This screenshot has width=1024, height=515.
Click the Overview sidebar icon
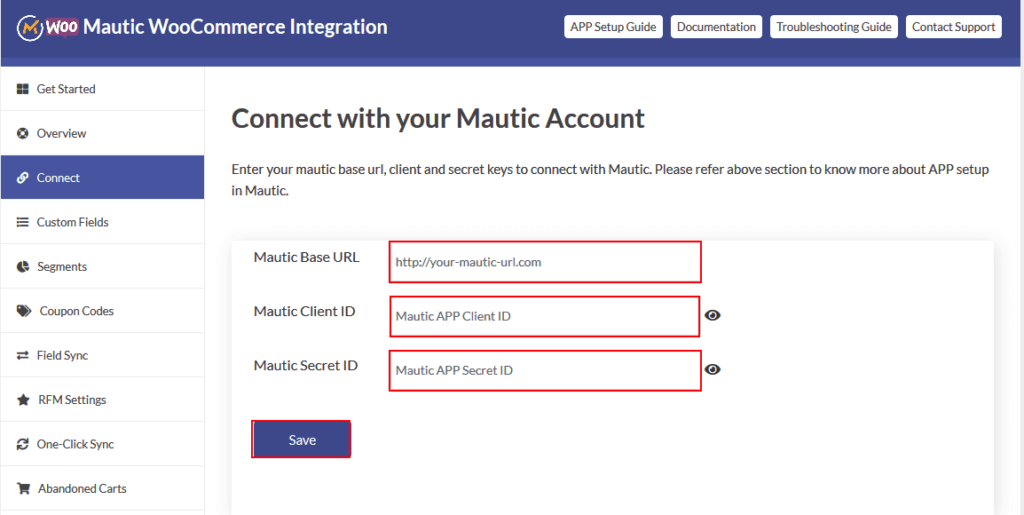click(22, 133)
